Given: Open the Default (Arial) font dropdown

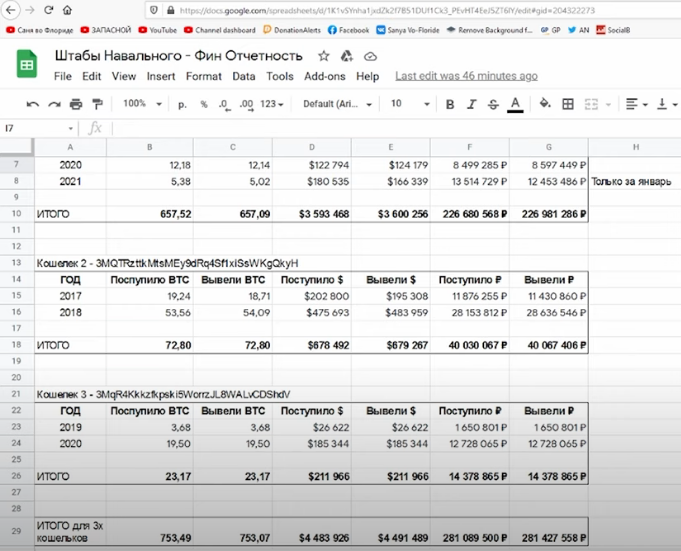Looking at the screenshot, I should click(x=337, y=104).
